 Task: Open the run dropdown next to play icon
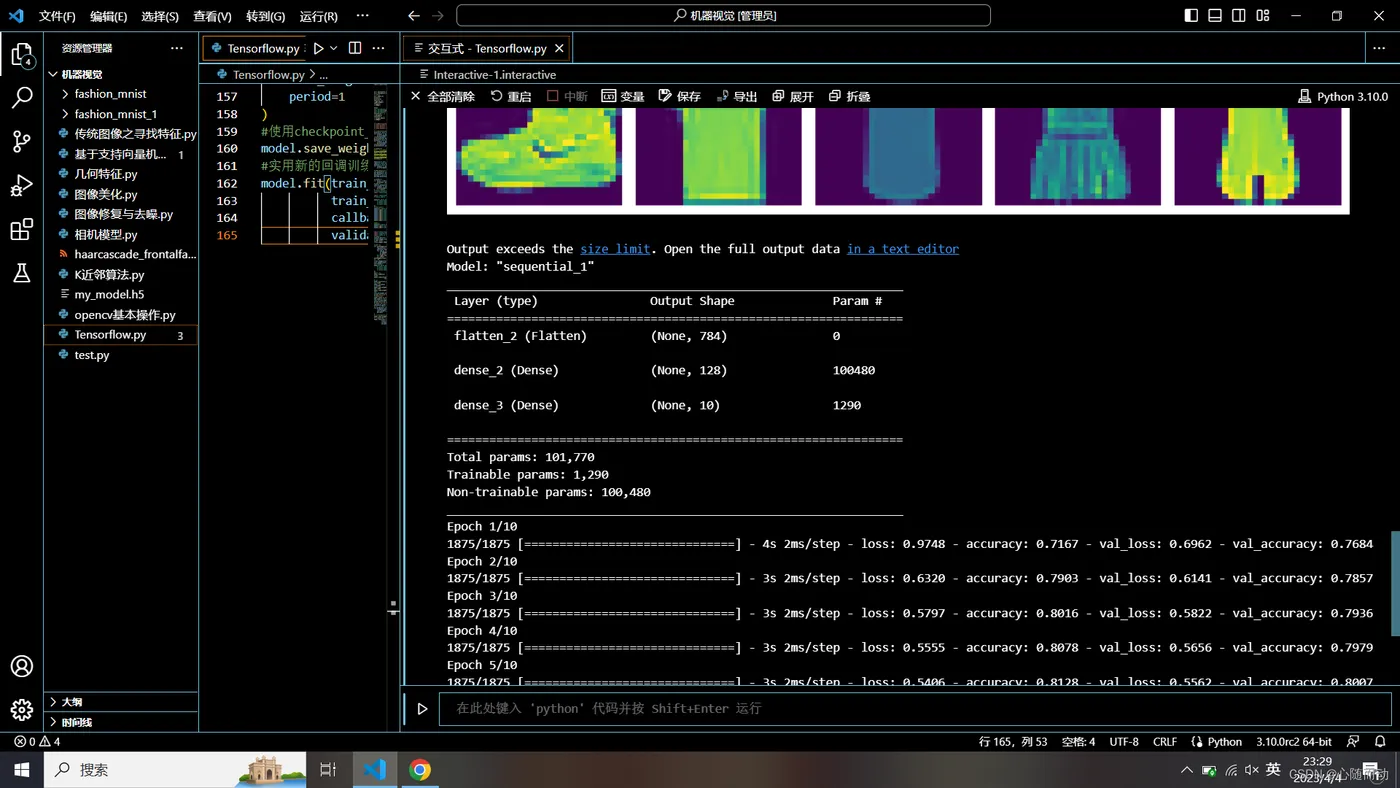click(x=334, y=48)
